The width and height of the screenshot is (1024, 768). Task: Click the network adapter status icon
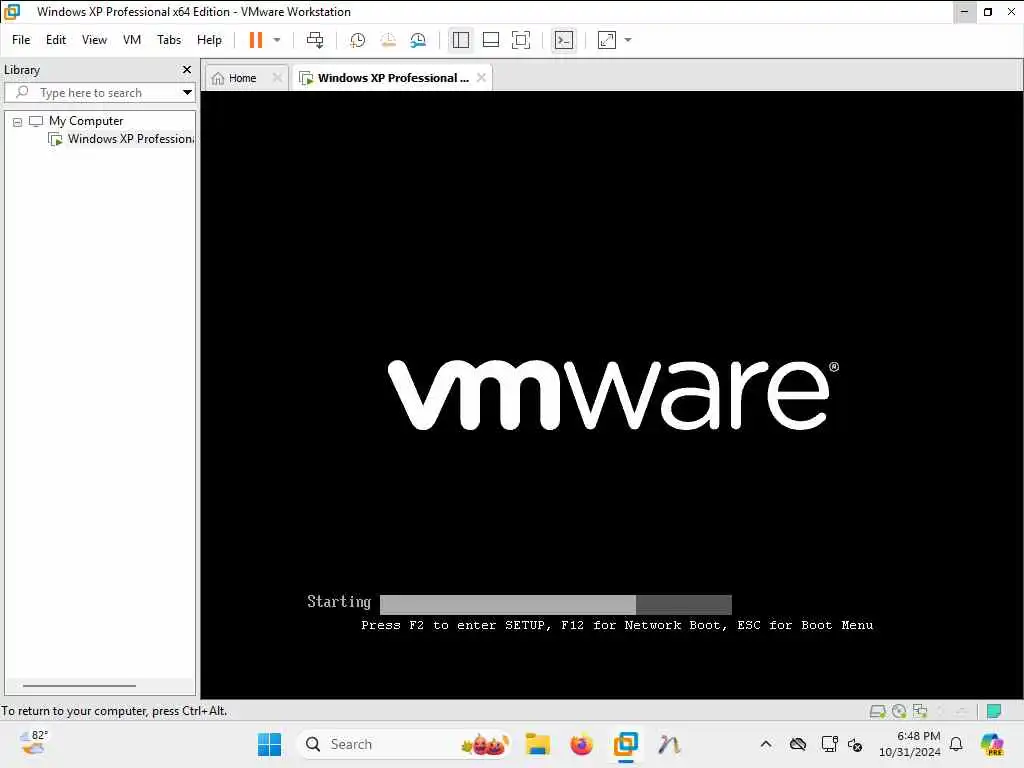(x=920, y=711)
